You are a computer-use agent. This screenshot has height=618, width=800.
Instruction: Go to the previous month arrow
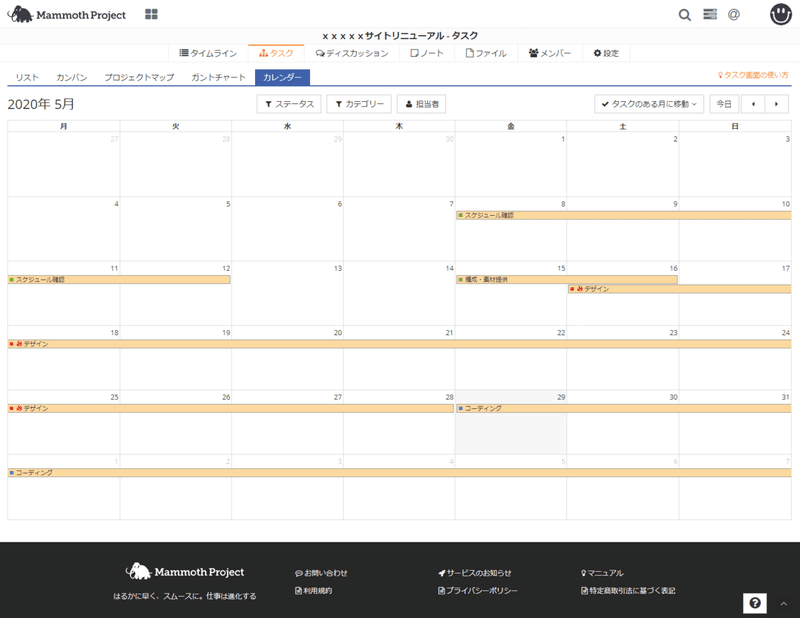tap(753, 104)
